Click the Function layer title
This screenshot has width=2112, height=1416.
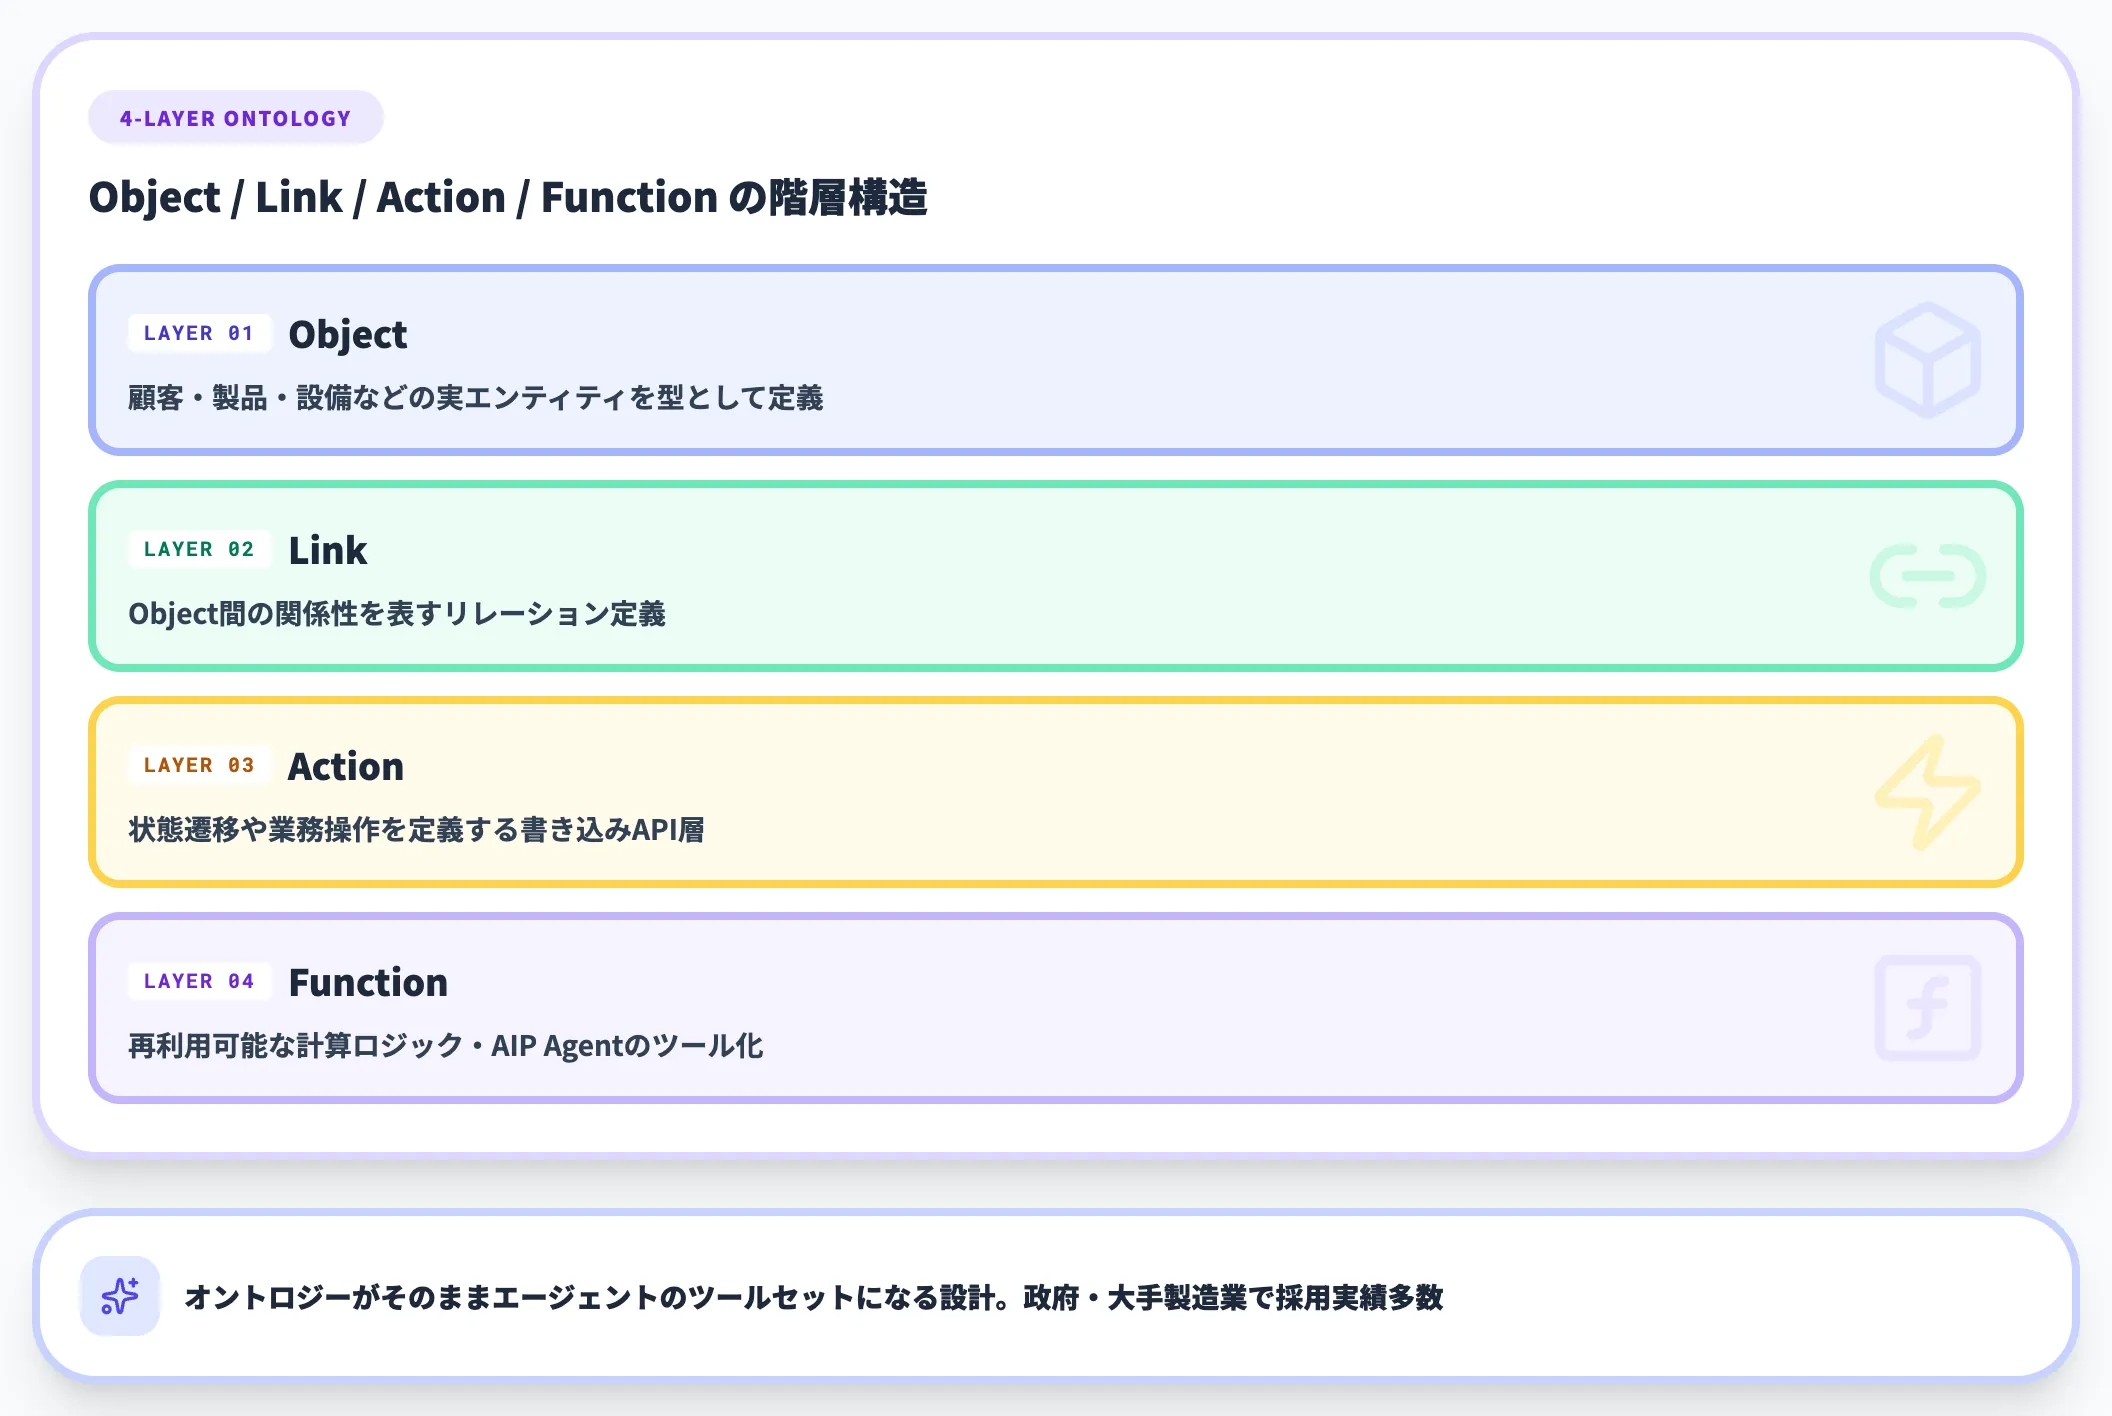368,983
